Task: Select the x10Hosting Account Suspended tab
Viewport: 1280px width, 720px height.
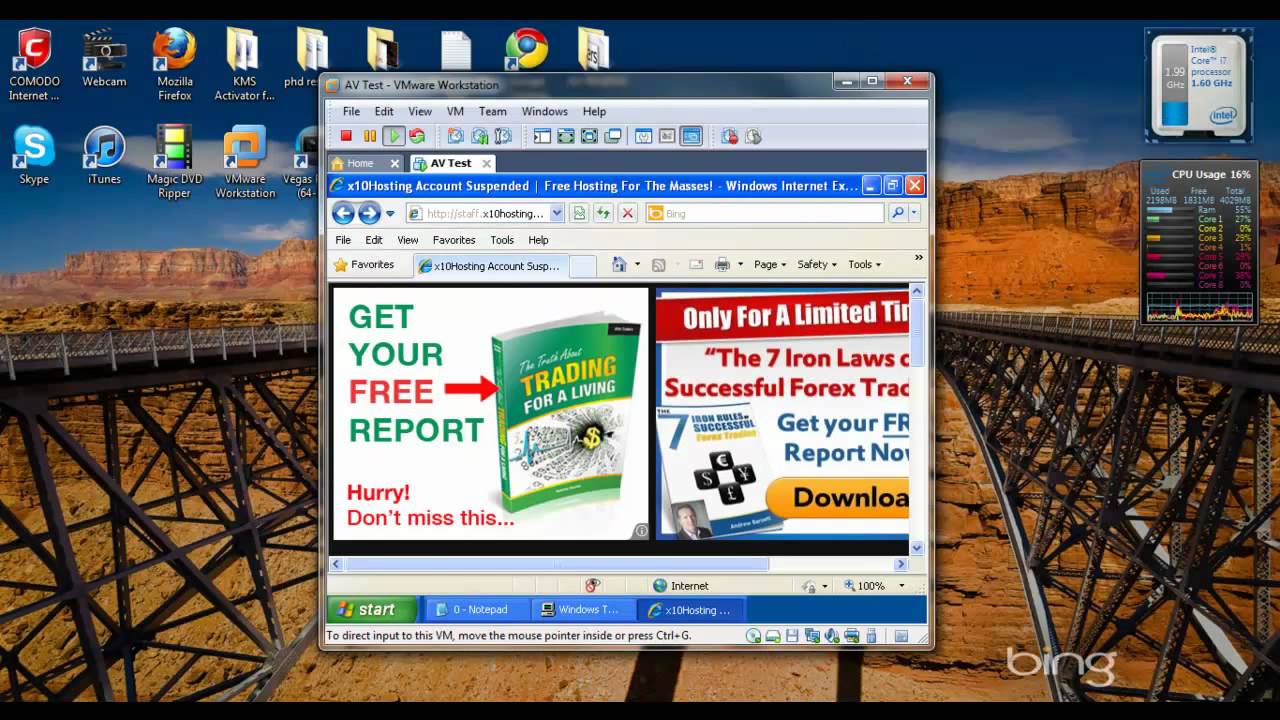Action: coord(491,266)
